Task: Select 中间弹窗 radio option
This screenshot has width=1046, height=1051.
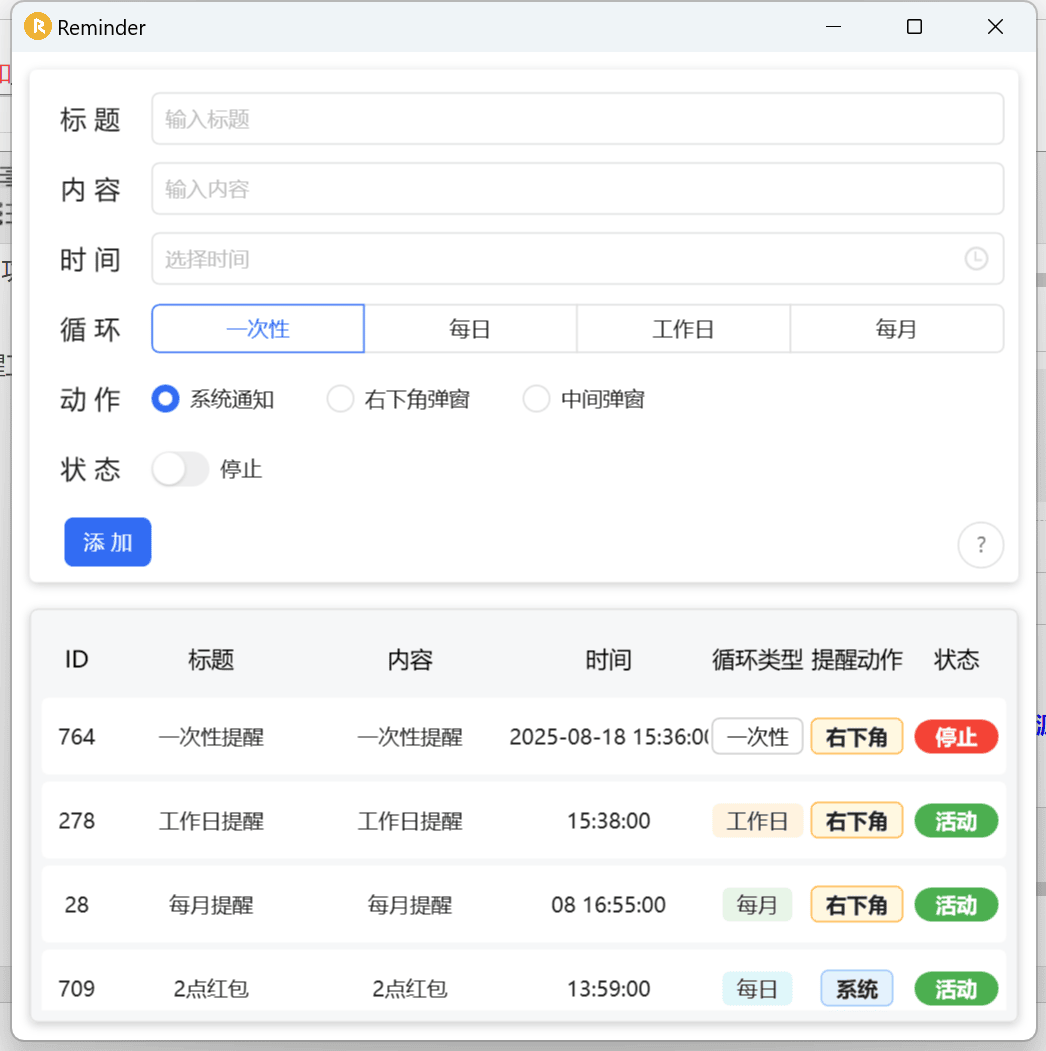Action: (537, 399)
